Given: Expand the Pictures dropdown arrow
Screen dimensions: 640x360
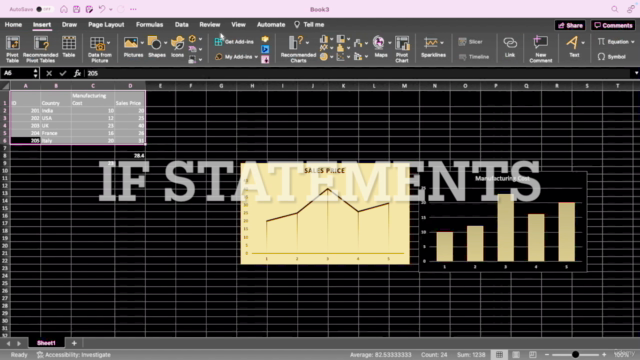Looking at the screenshot, I should (142, 42).
